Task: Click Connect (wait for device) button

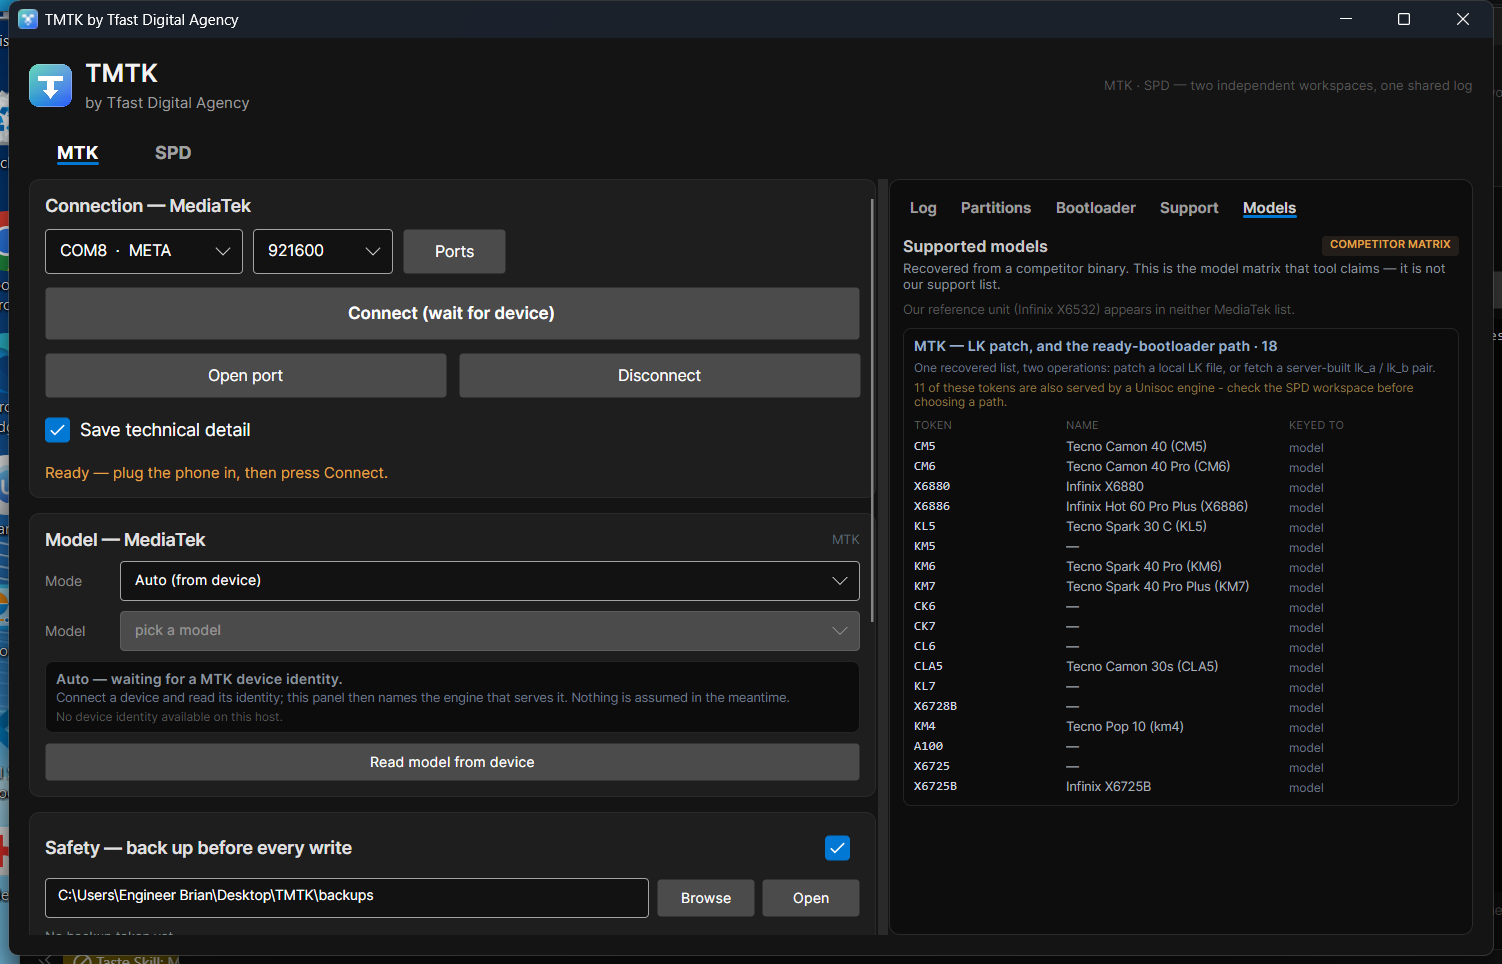Action: click(452, 313)
